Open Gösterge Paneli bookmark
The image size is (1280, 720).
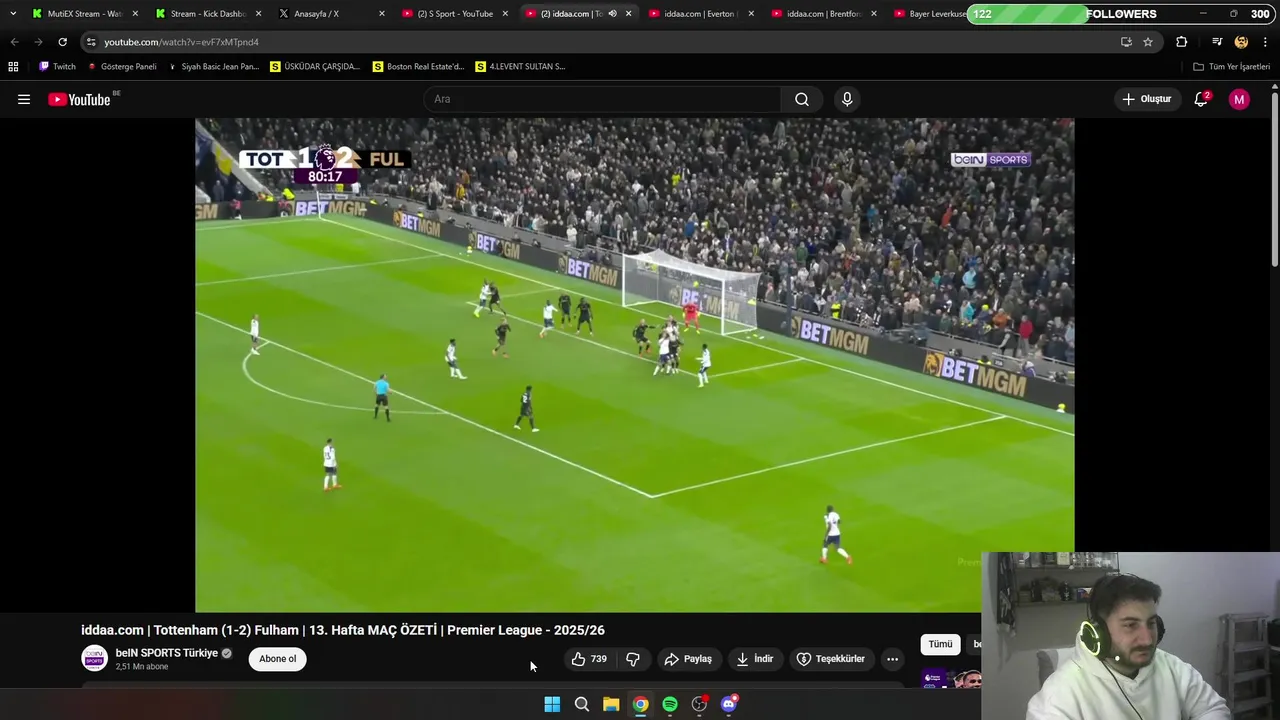(x=122, y=67)
